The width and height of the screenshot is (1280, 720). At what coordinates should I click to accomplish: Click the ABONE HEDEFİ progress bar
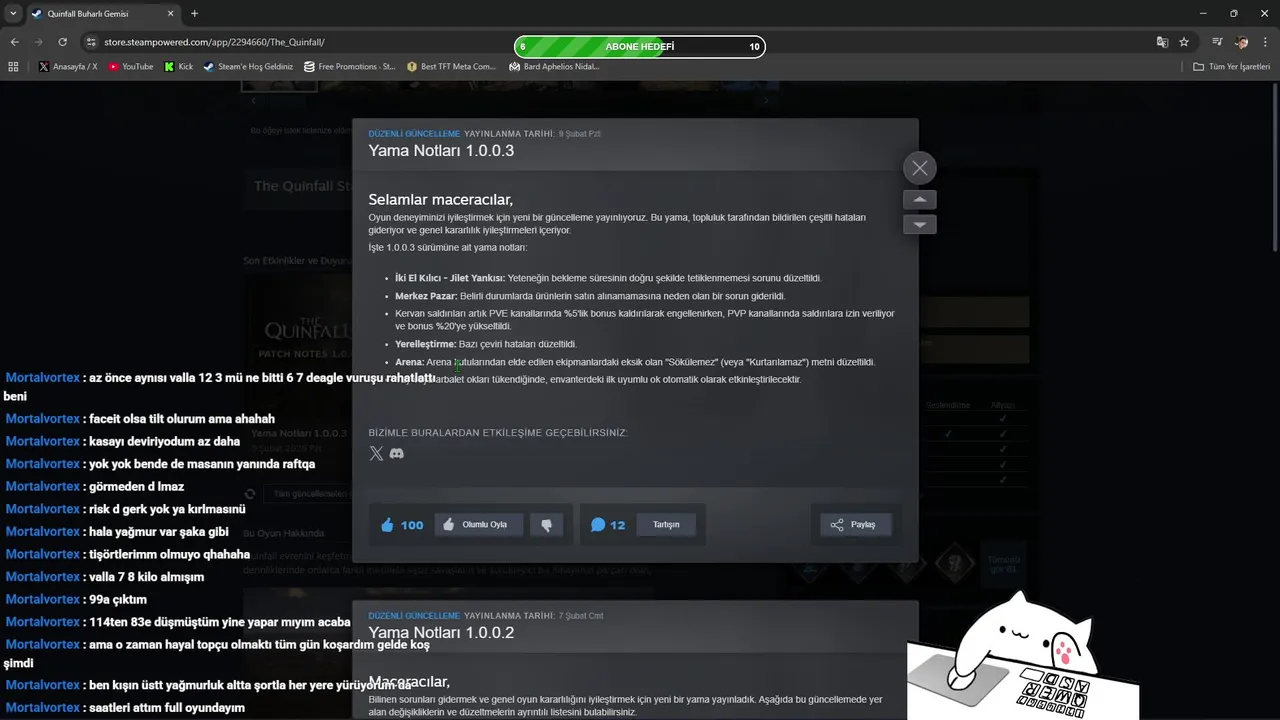click(640, 46)
